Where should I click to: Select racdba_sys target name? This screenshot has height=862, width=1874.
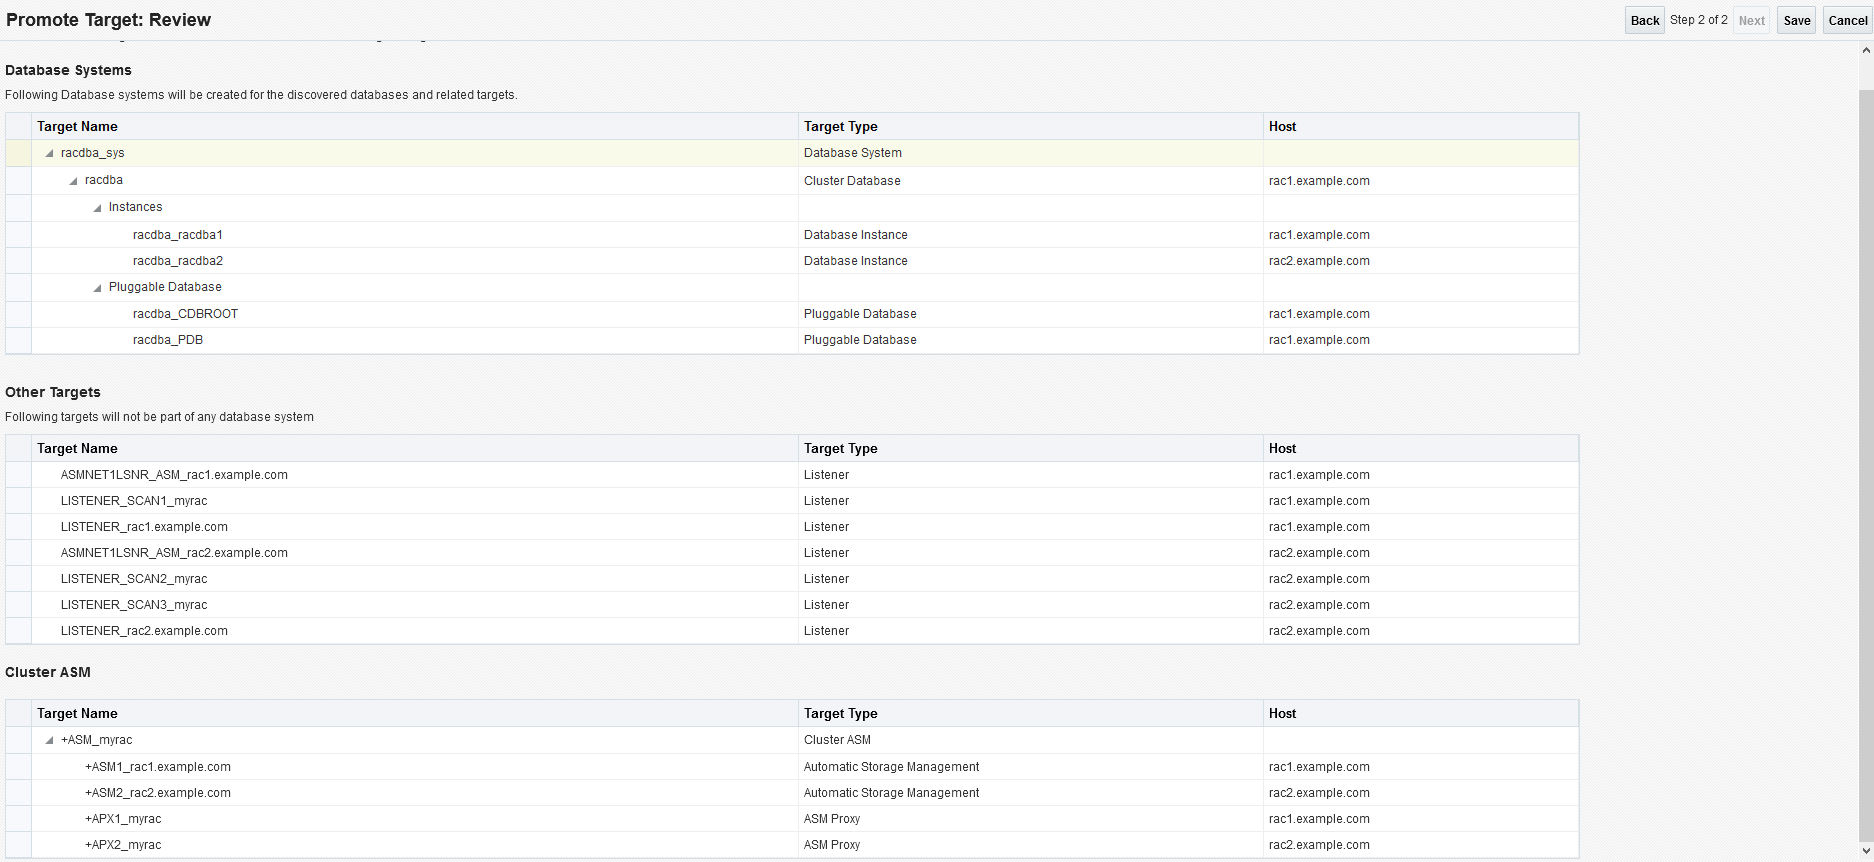tap(92, 153)
